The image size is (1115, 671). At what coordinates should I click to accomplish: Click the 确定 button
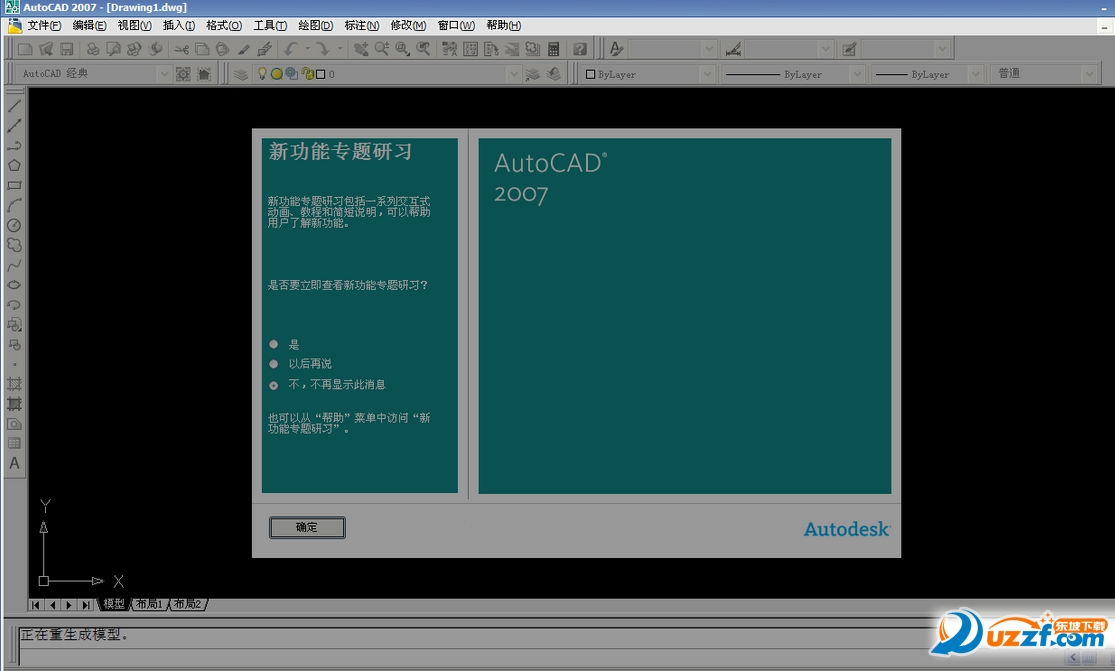(x=307, y=527)
